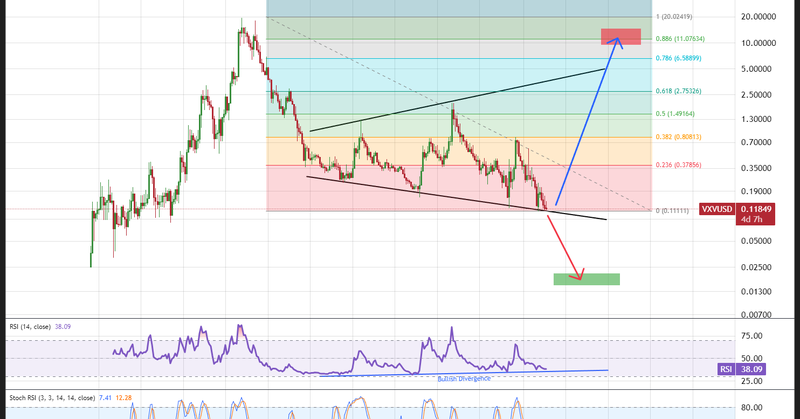
Task: Open the RSI (14, close) indicator legend
Action: tap(30, 327)
